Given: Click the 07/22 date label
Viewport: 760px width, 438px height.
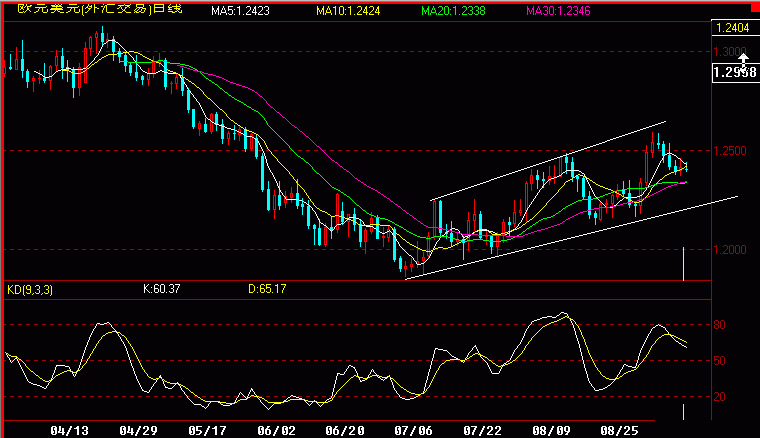Looking at the screenshot, I should tap(482, 430).
